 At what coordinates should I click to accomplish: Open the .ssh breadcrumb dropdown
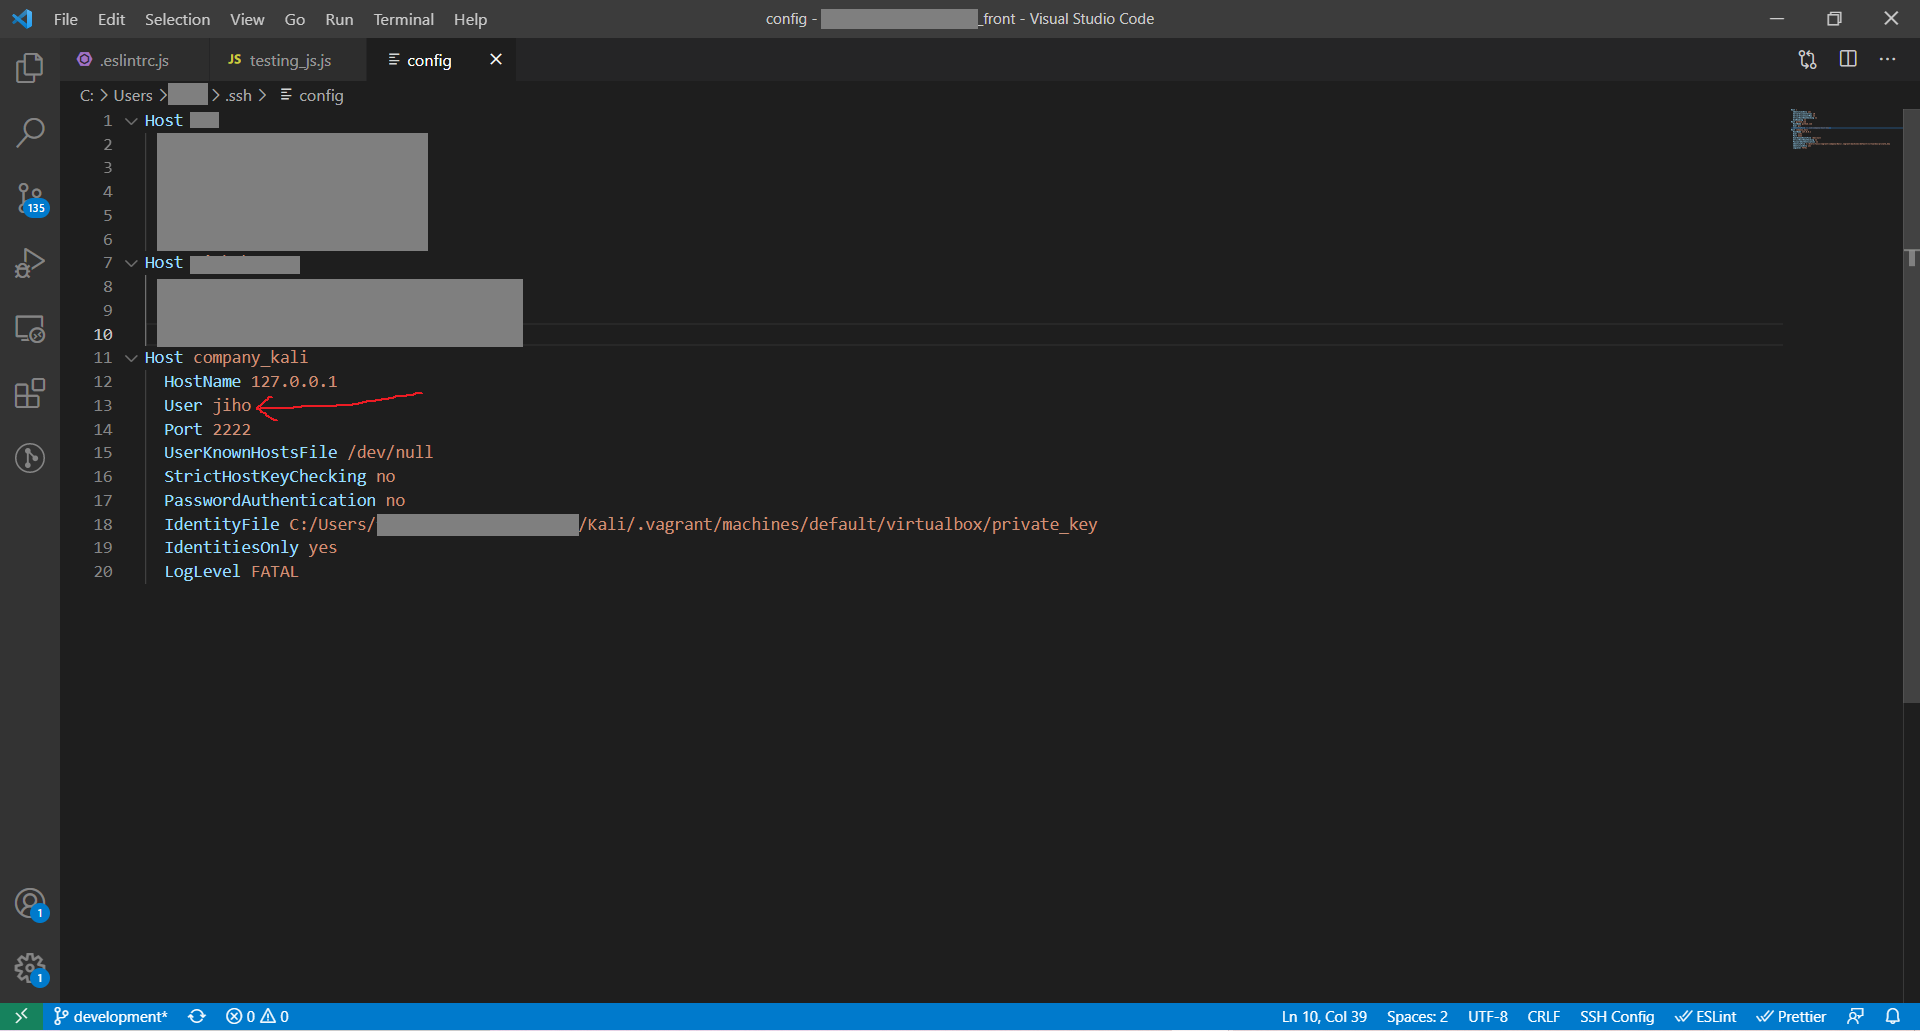[x=239, y=95]
